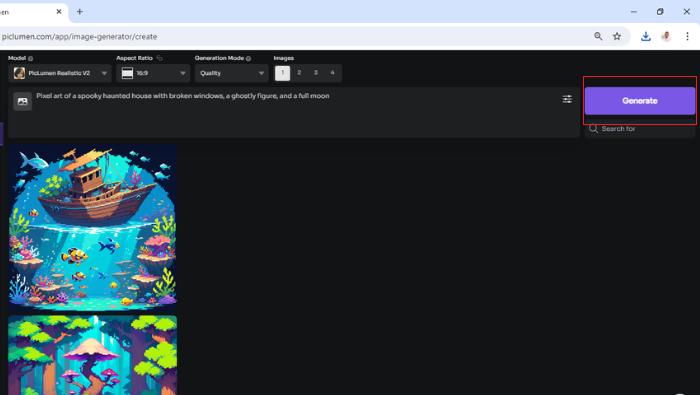Open the prompt settings sliders icon
Screen dimensions: 700x395
coord(567,99)
